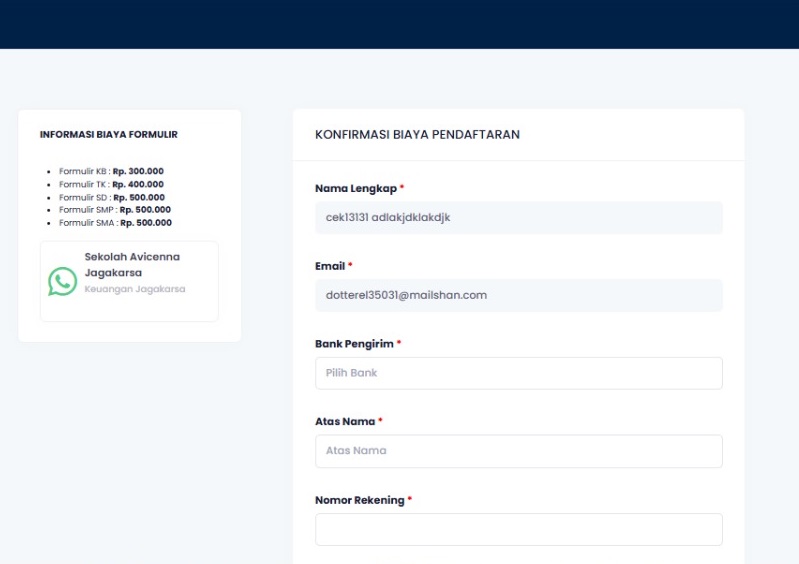
Task: Click the Bank Pengirim label
Action: coord(355,344)
